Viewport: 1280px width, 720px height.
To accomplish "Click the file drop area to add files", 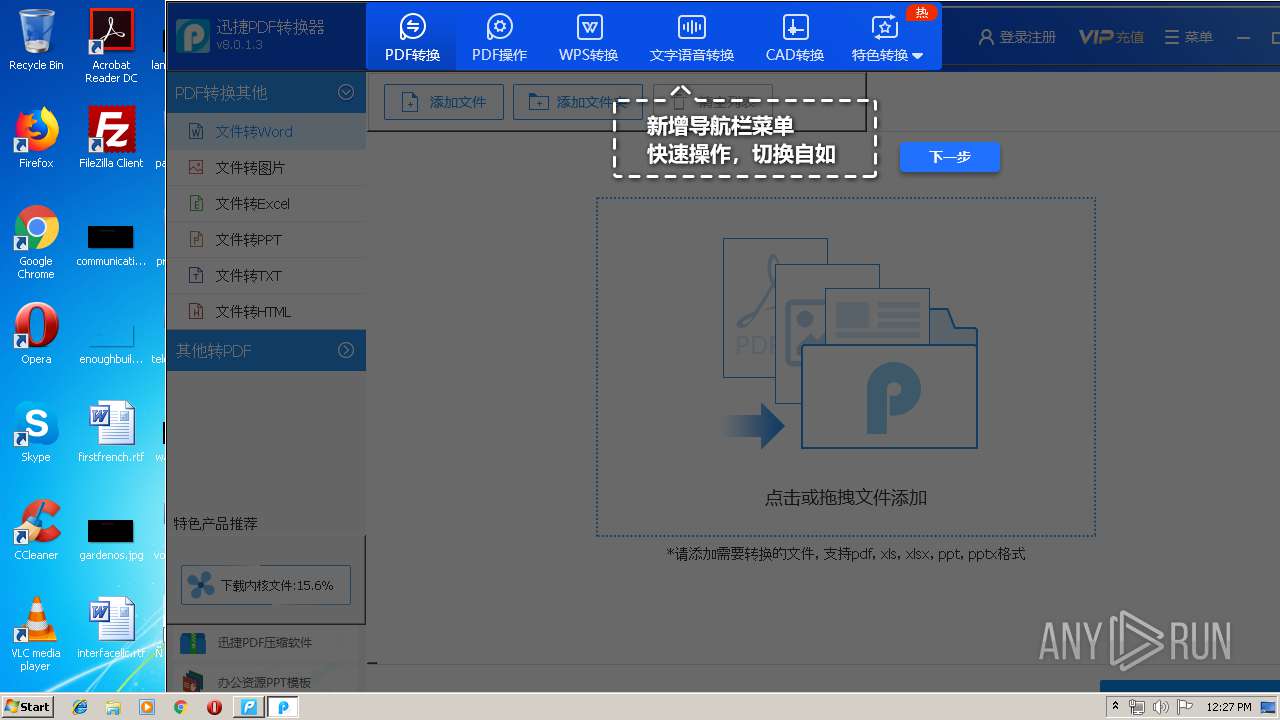I will pos(846,367).
